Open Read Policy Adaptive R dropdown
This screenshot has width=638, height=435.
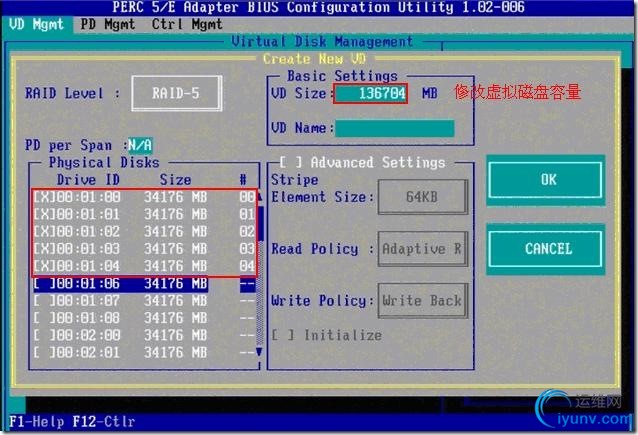(422, 249)
